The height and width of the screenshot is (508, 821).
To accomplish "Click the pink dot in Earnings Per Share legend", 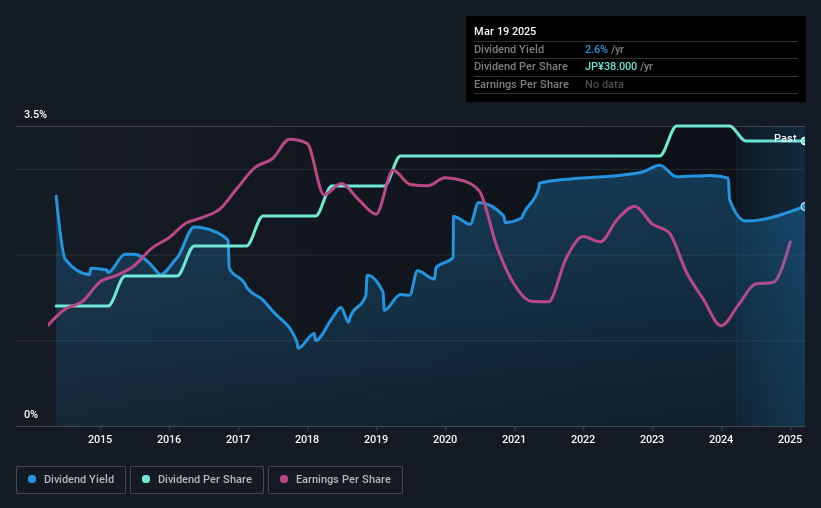I will pyautogui.click(x=284, y=479).
